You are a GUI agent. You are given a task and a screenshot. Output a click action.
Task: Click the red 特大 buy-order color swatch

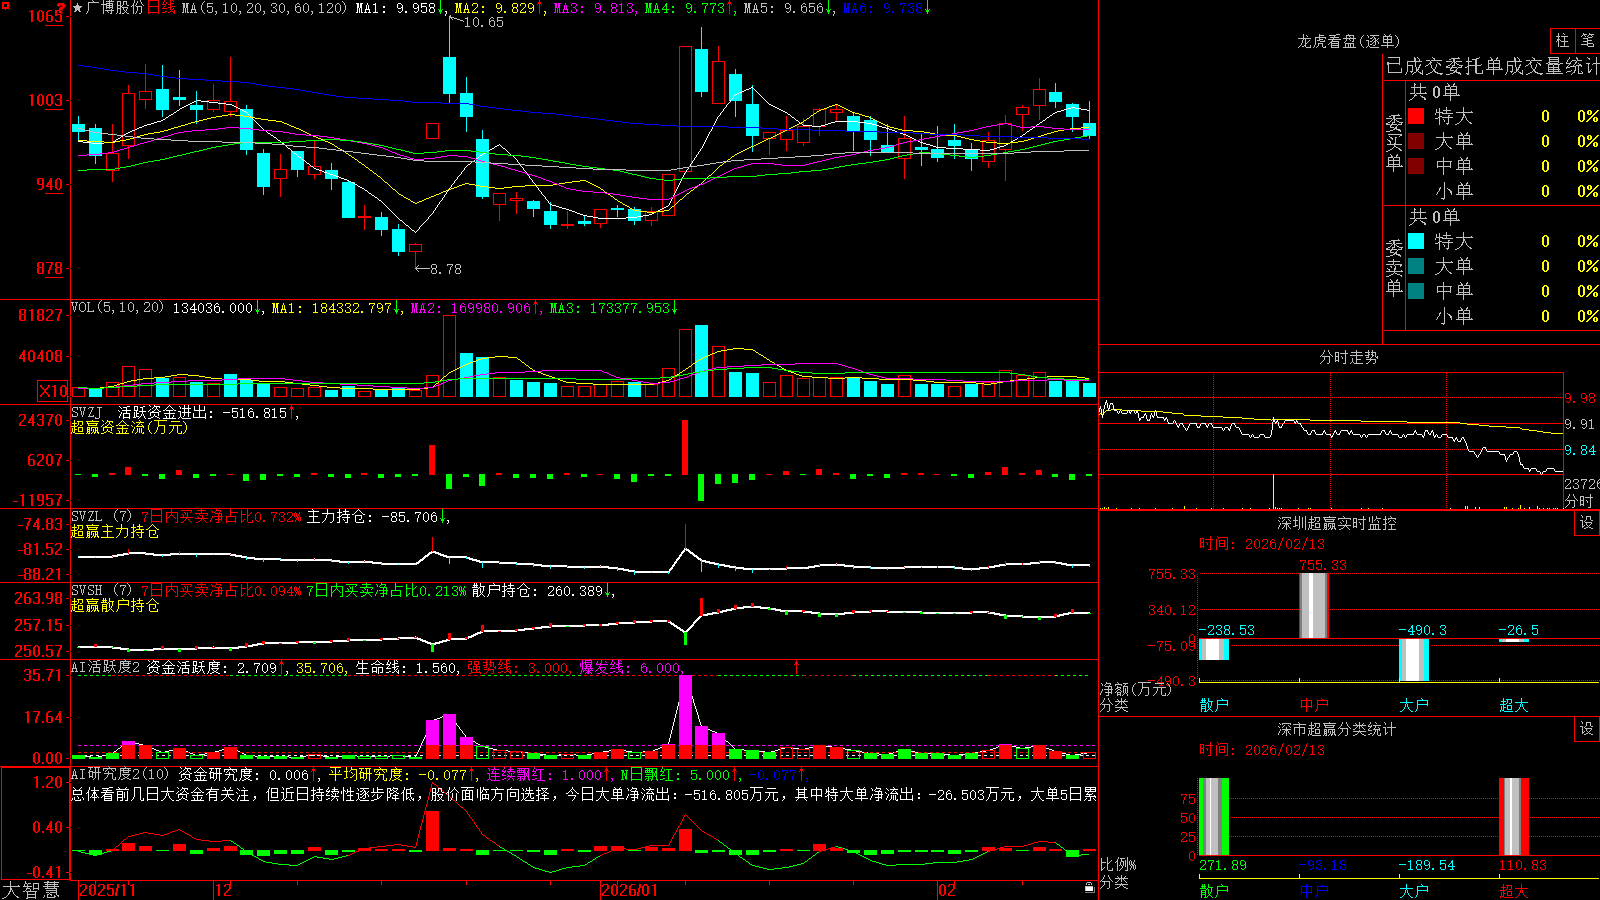click(x=1416, y=116)
